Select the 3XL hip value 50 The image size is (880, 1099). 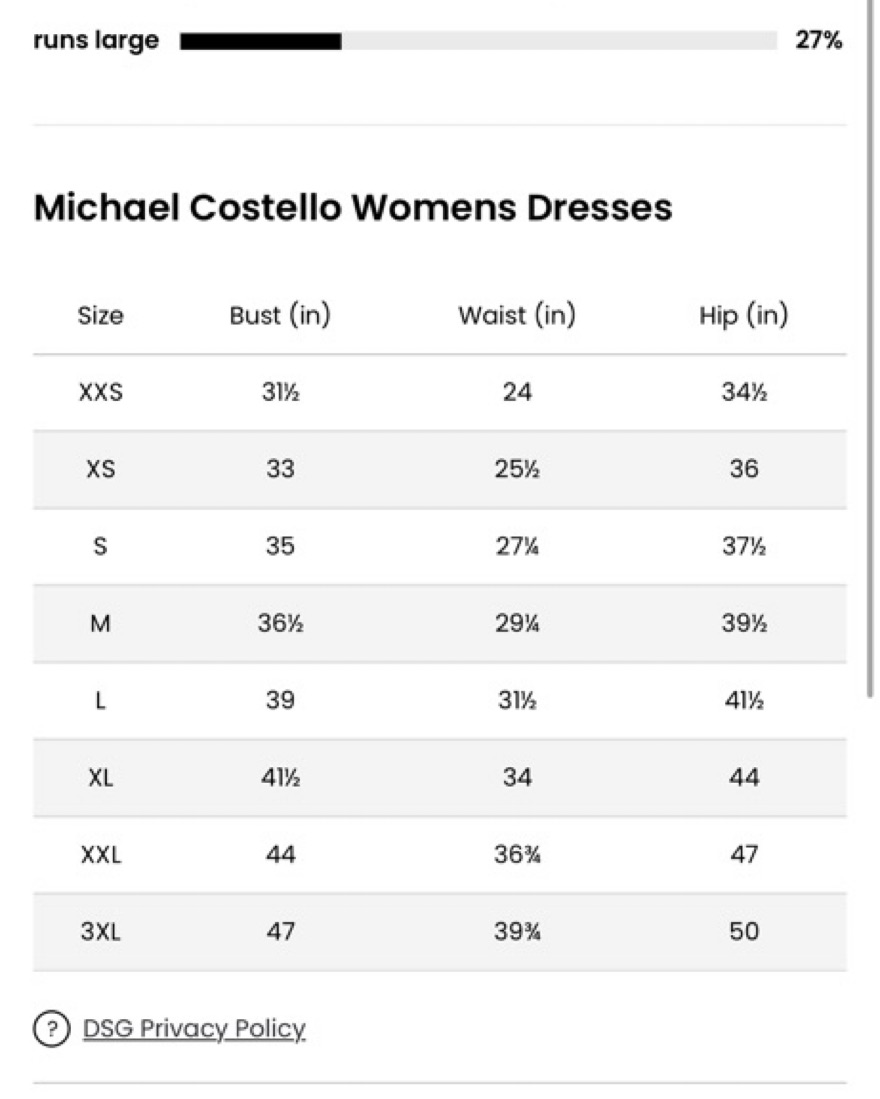(743, 931)
